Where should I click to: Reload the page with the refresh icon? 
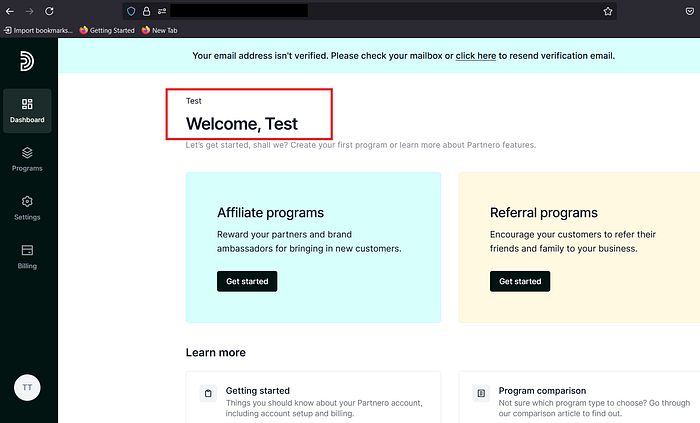[50, 11]
